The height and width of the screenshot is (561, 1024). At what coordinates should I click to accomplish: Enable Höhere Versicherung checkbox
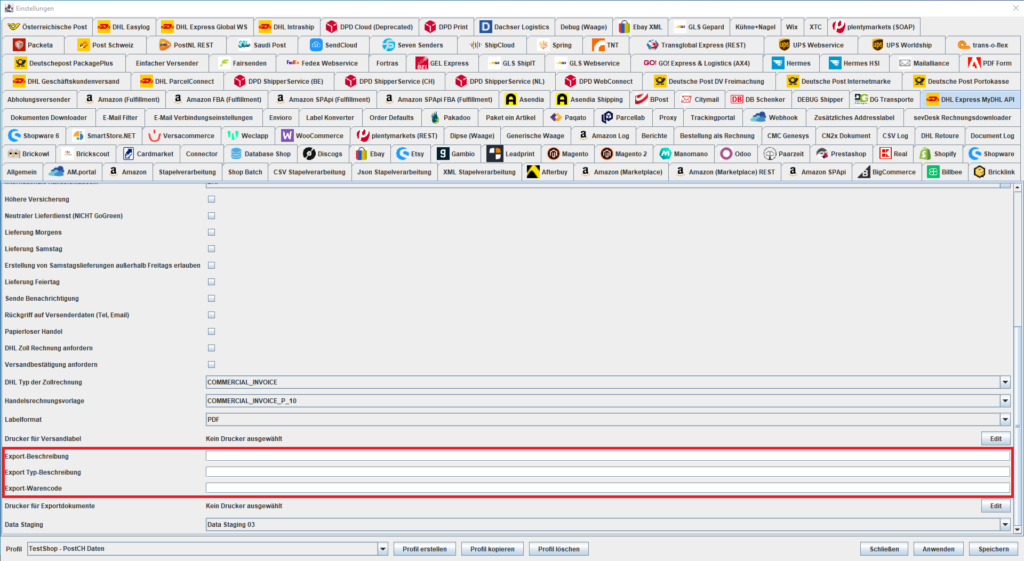[x=211, y=199]
